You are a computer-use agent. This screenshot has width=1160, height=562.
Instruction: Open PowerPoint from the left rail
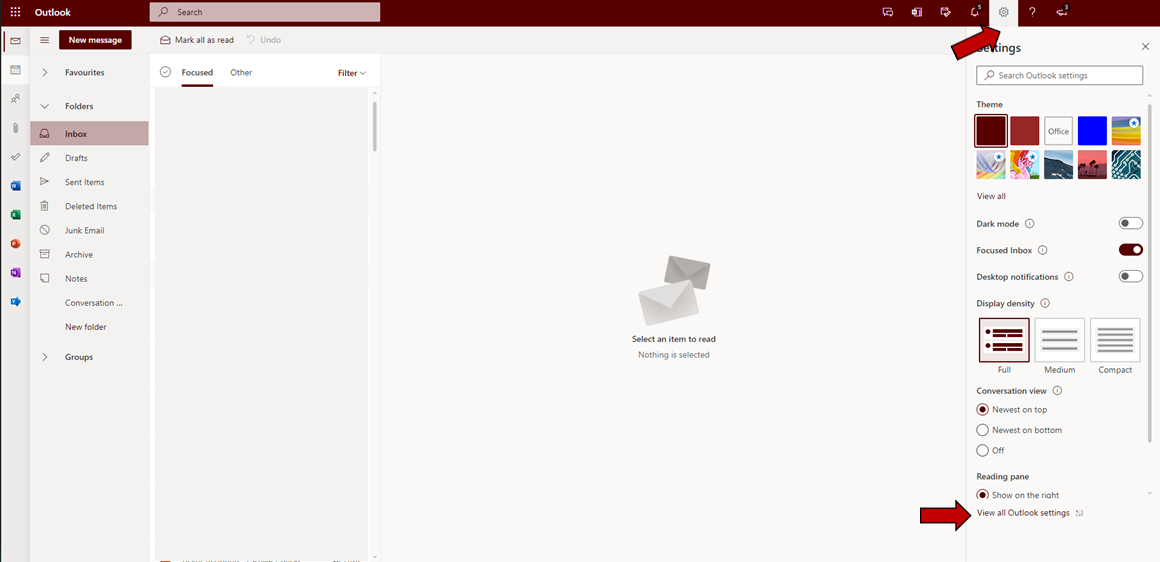point(15,244)
